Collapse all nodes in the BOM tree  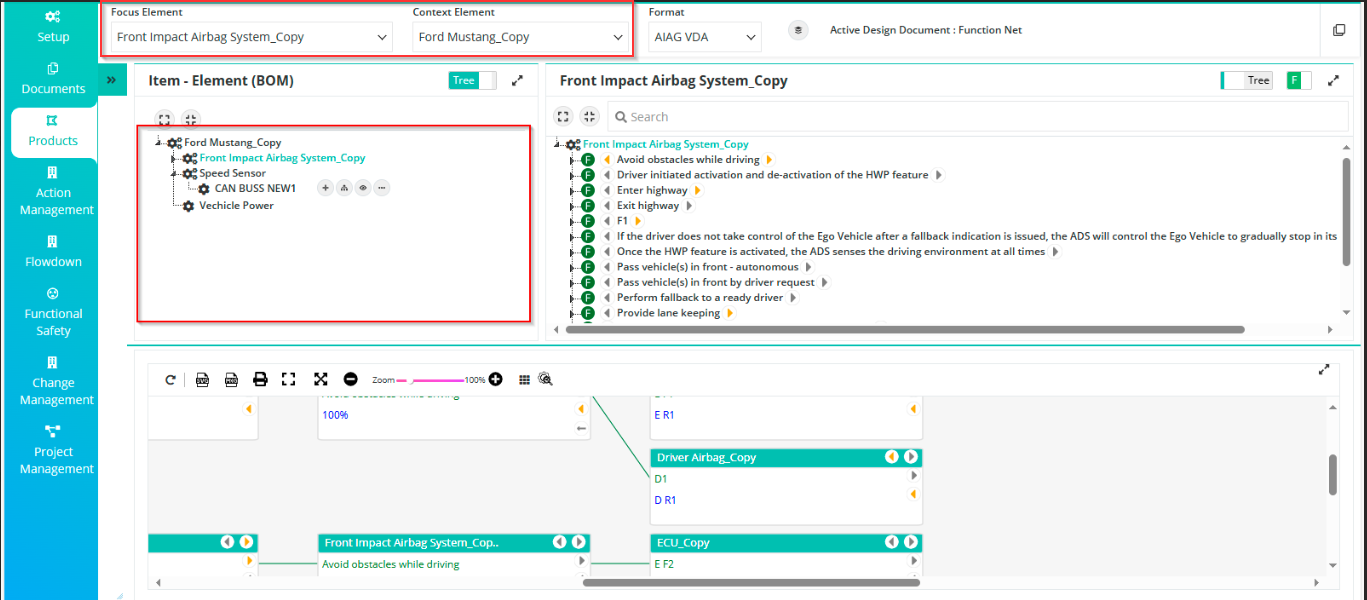191,119
